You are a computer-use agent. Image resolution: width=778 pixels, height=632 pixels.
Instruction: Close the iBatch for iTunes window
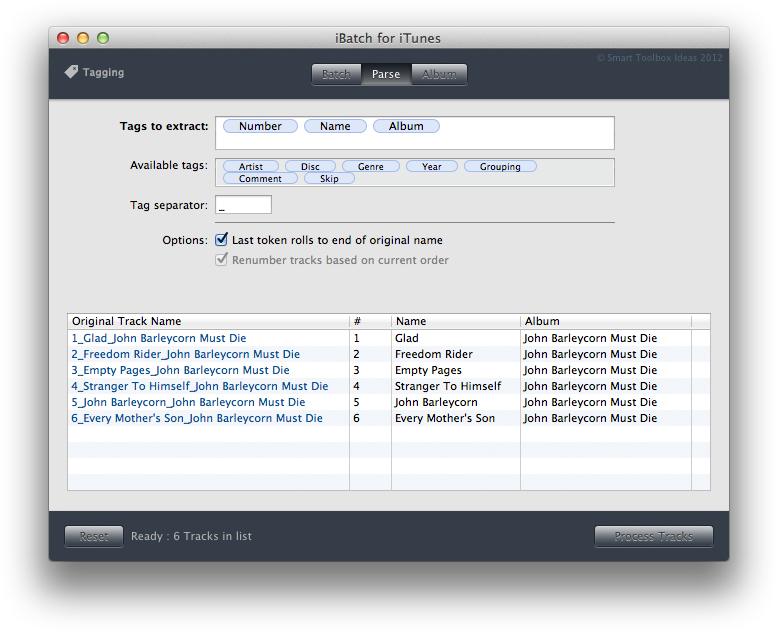click(63, 38)
